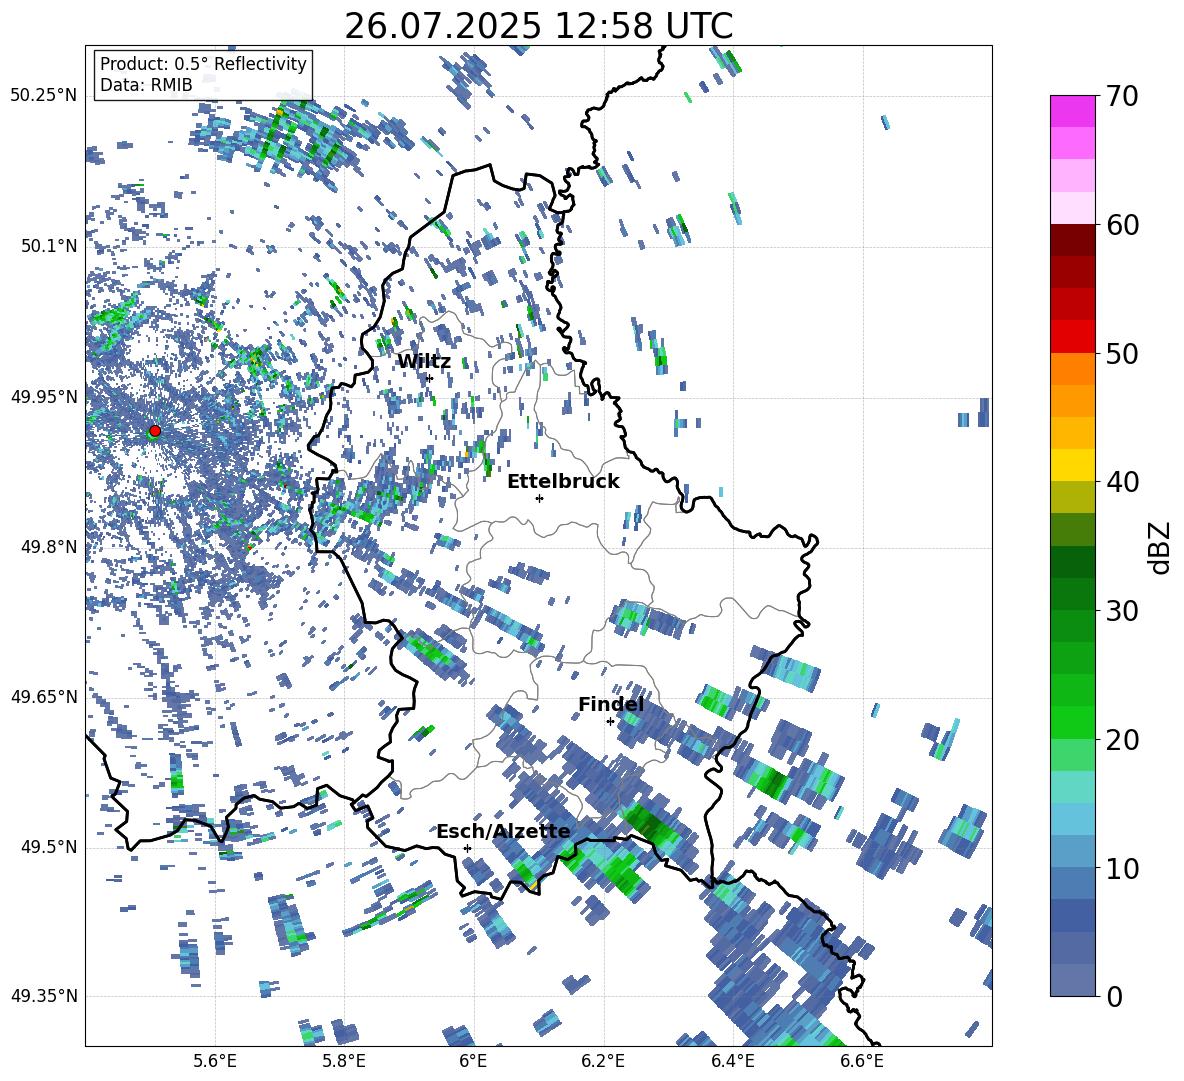Click the dBZ colorbar label

coord(1160,547)
